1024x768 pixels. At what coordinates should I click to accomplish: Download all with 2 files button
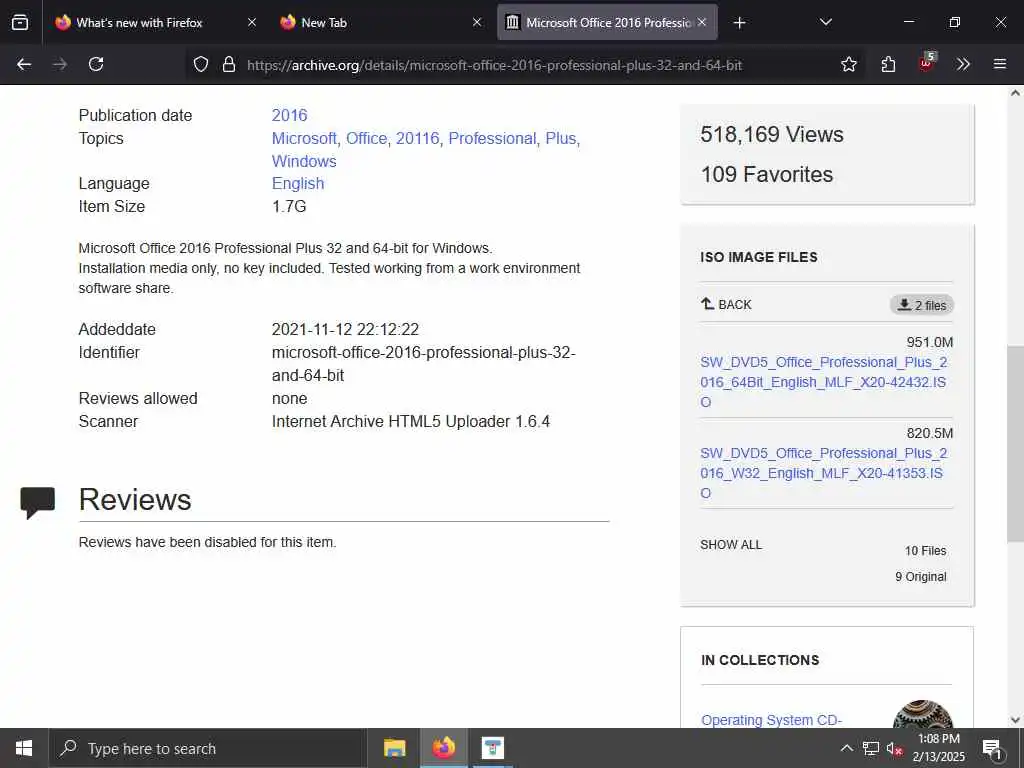(921, 305)
